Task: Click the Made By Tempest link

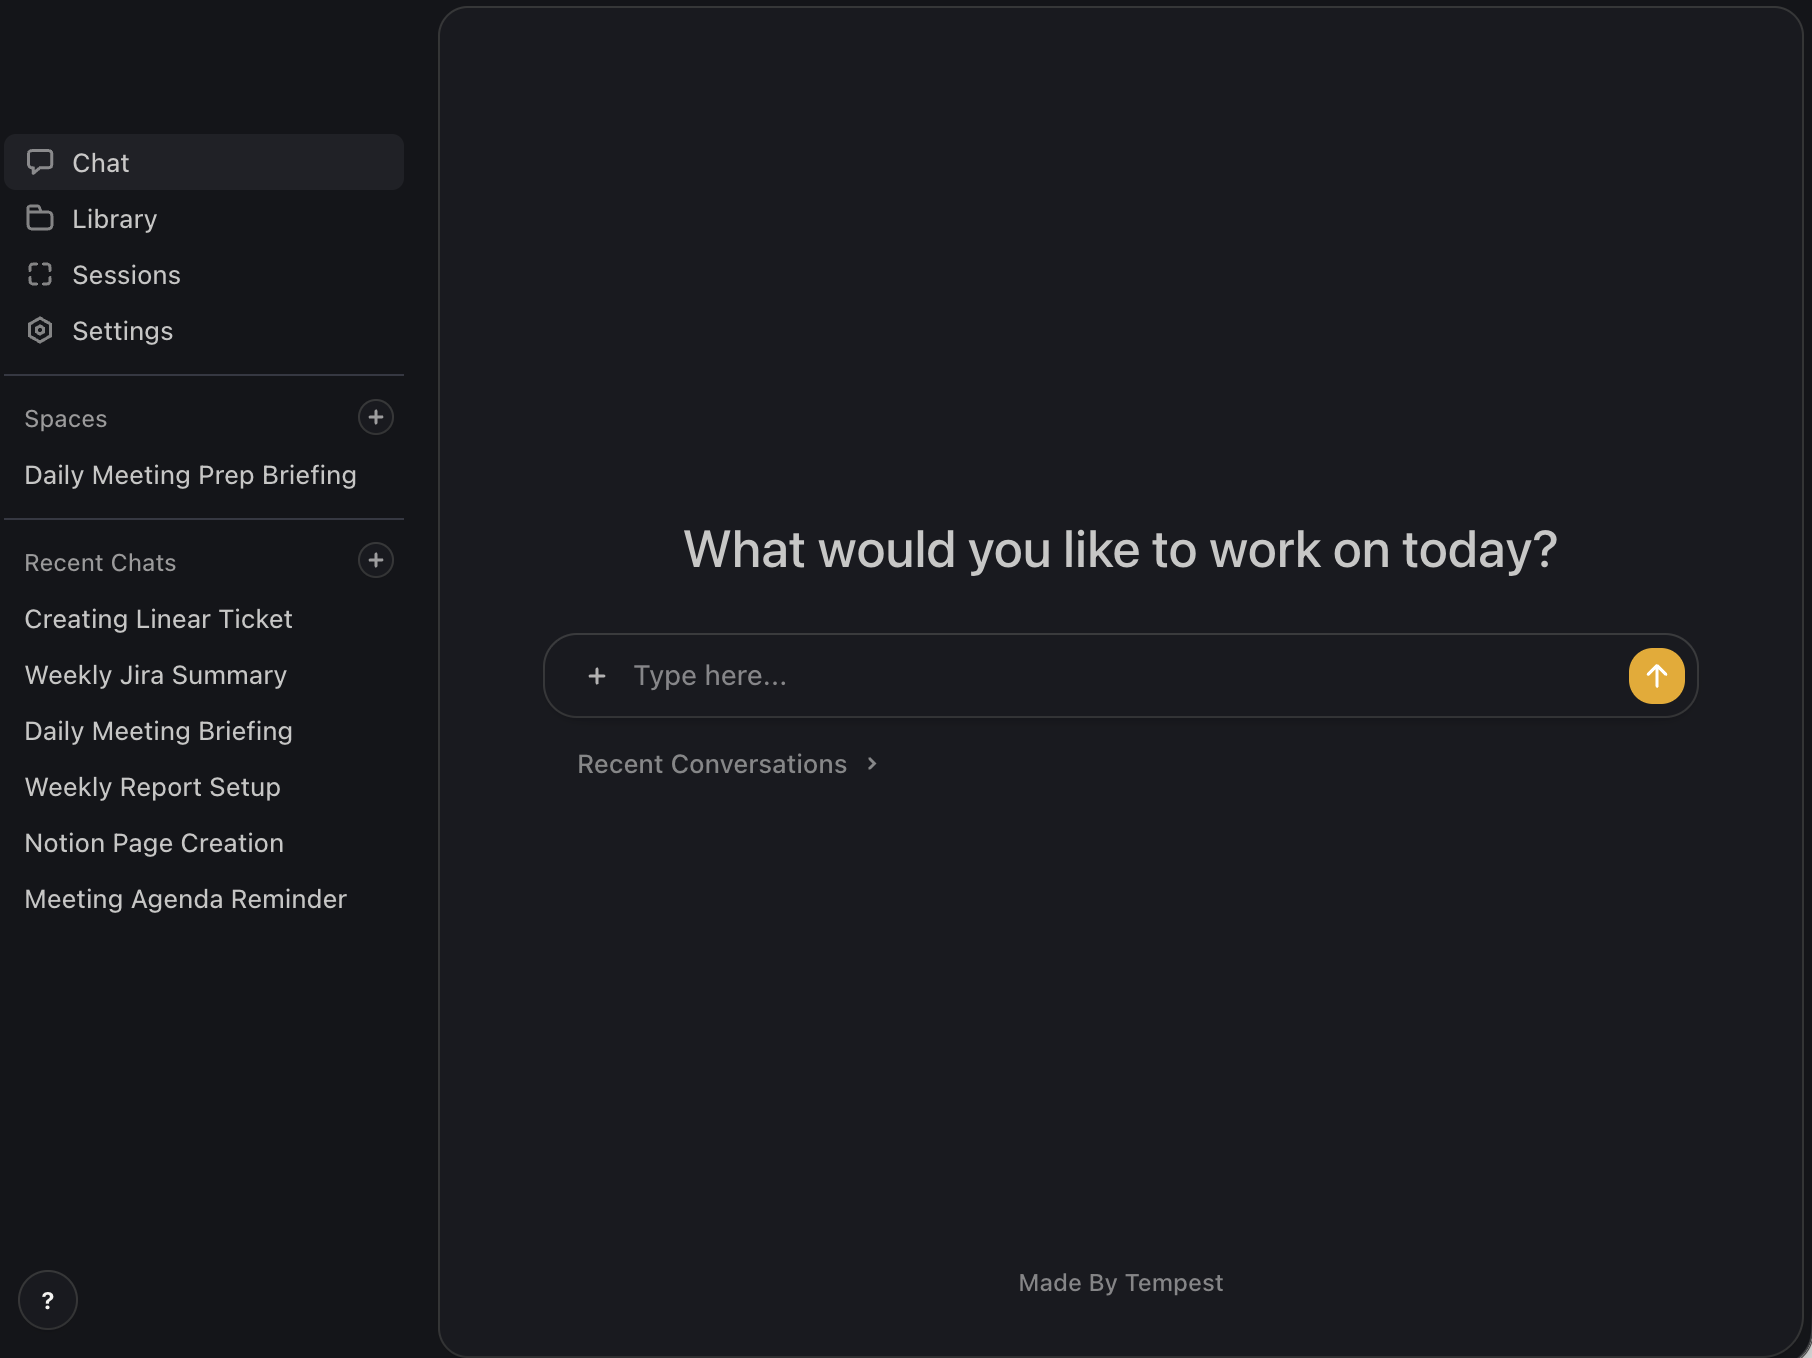Action: pos(1120,1282)
